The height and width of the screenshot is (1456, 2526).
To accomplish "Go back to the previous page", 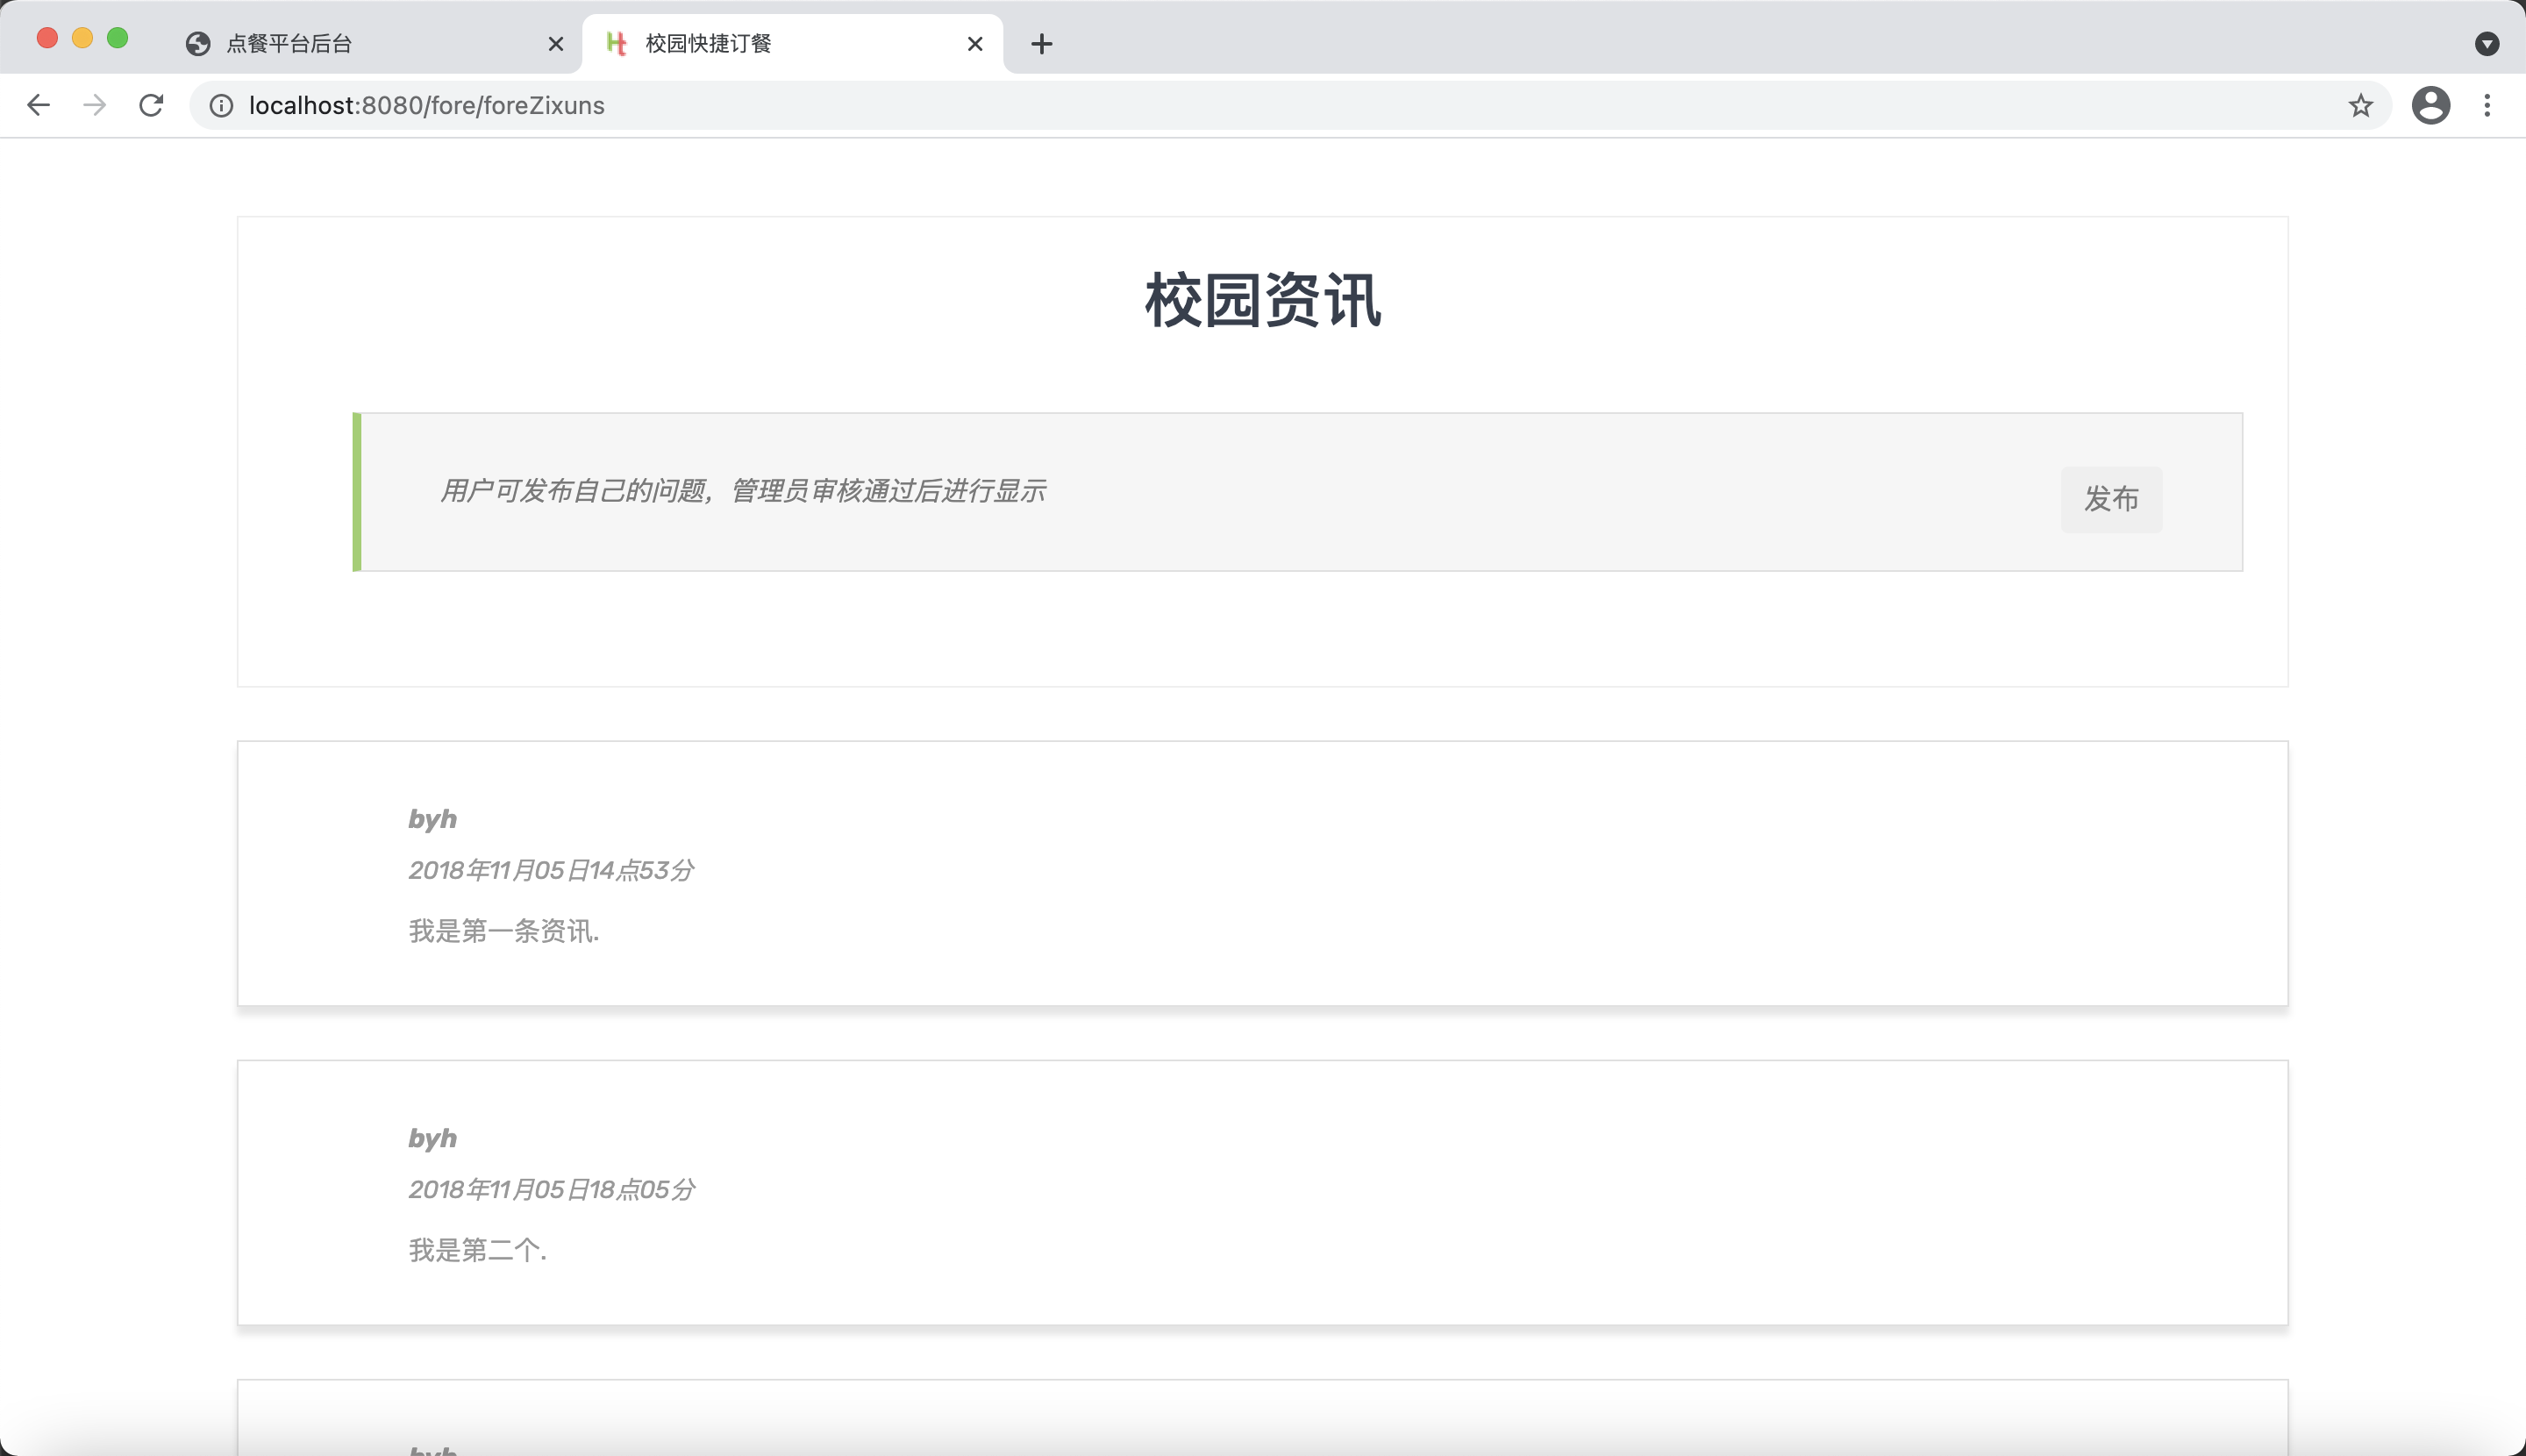I will (x=38, y=105).
